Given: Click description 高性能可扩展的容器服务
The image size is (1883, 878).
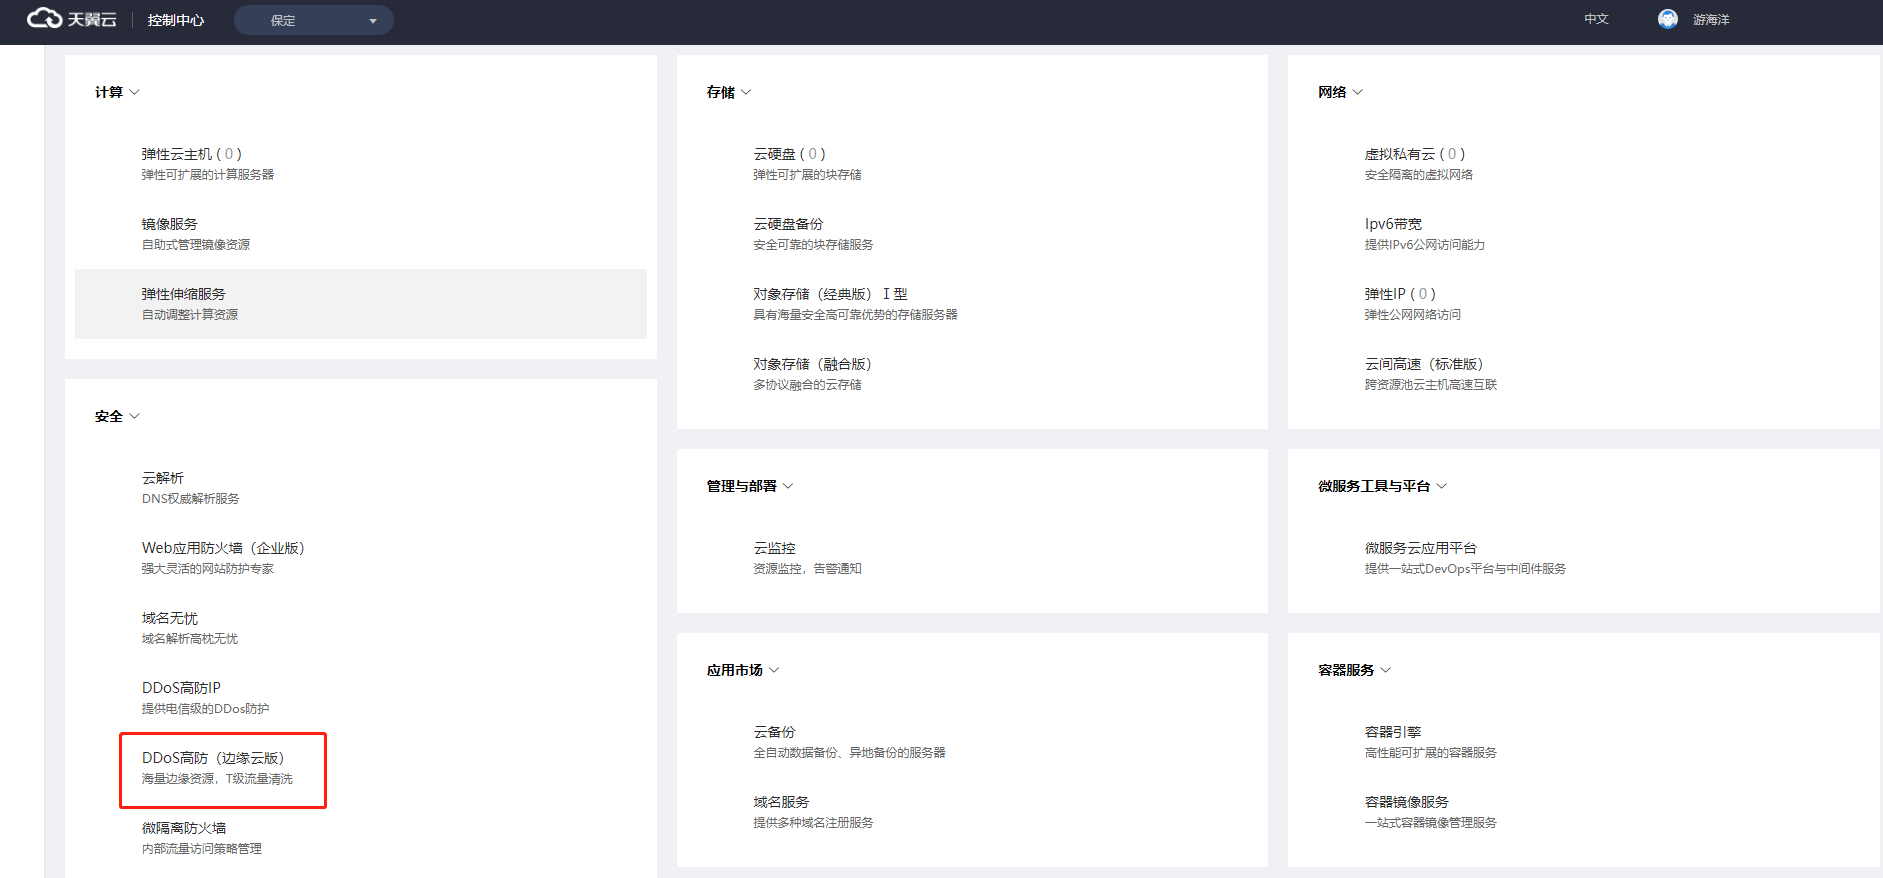Looking at the screenshot, I should click(x=1430, y=753).
